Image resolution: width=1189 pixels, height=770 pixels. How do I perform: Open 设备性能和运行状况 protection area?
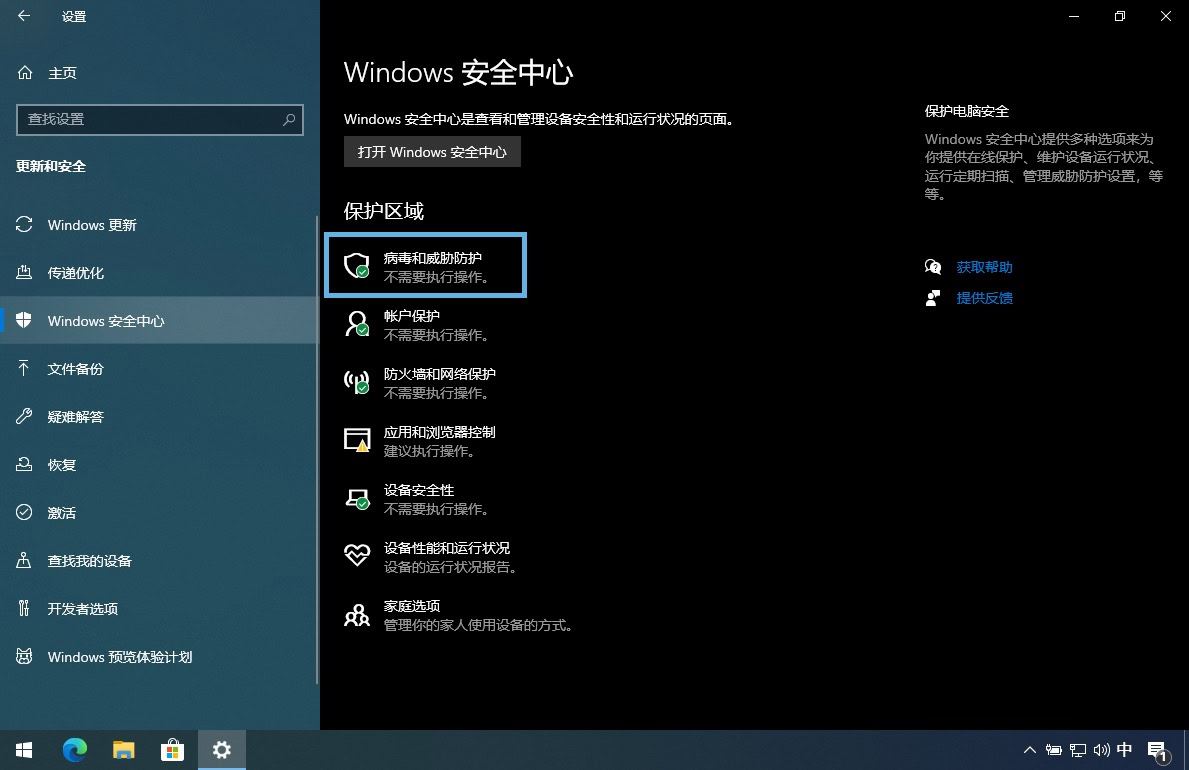point(432,557)
